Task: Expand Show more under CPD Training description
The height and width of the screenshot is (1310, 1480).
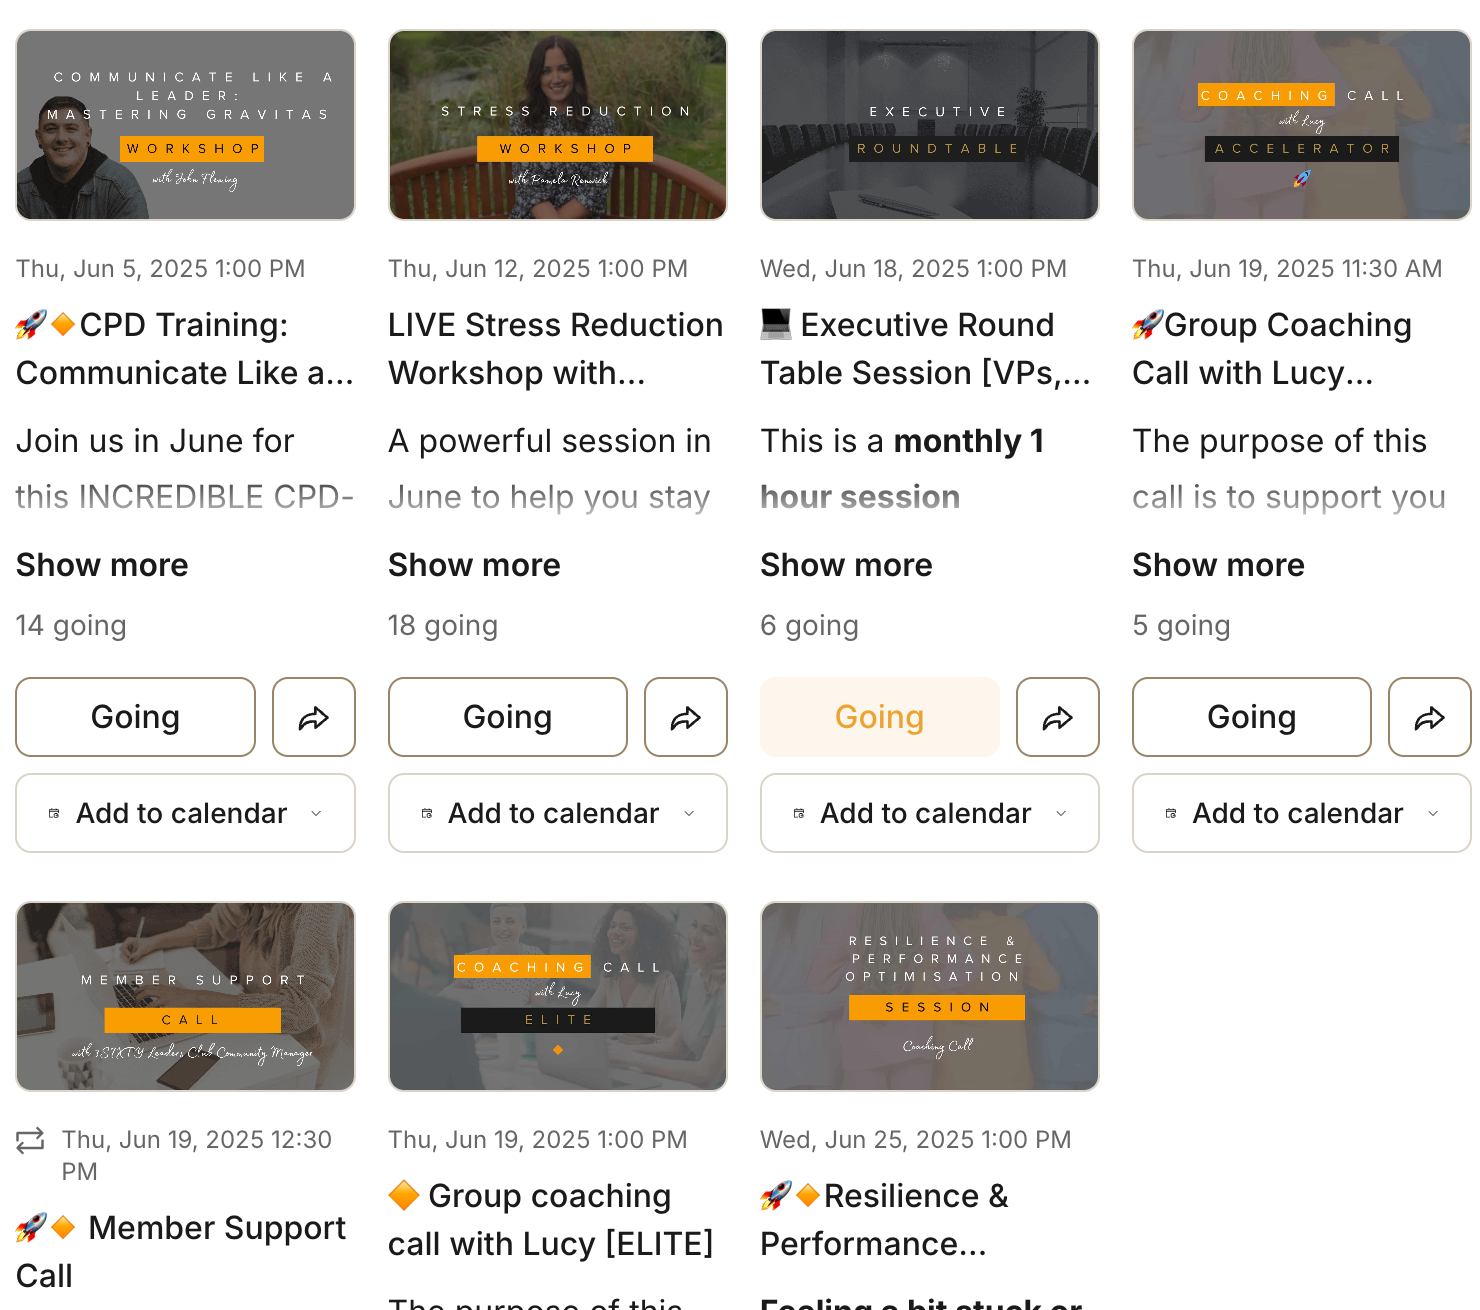Action: (x=102, y=565)
